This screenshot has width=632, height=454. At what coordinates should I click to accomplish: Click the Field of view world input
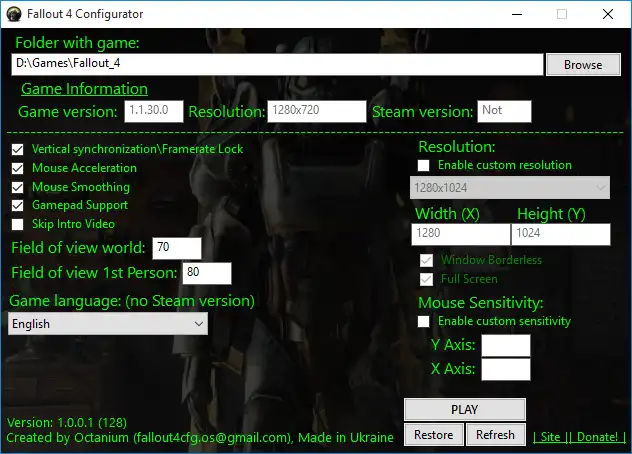(x=177, y=248)
